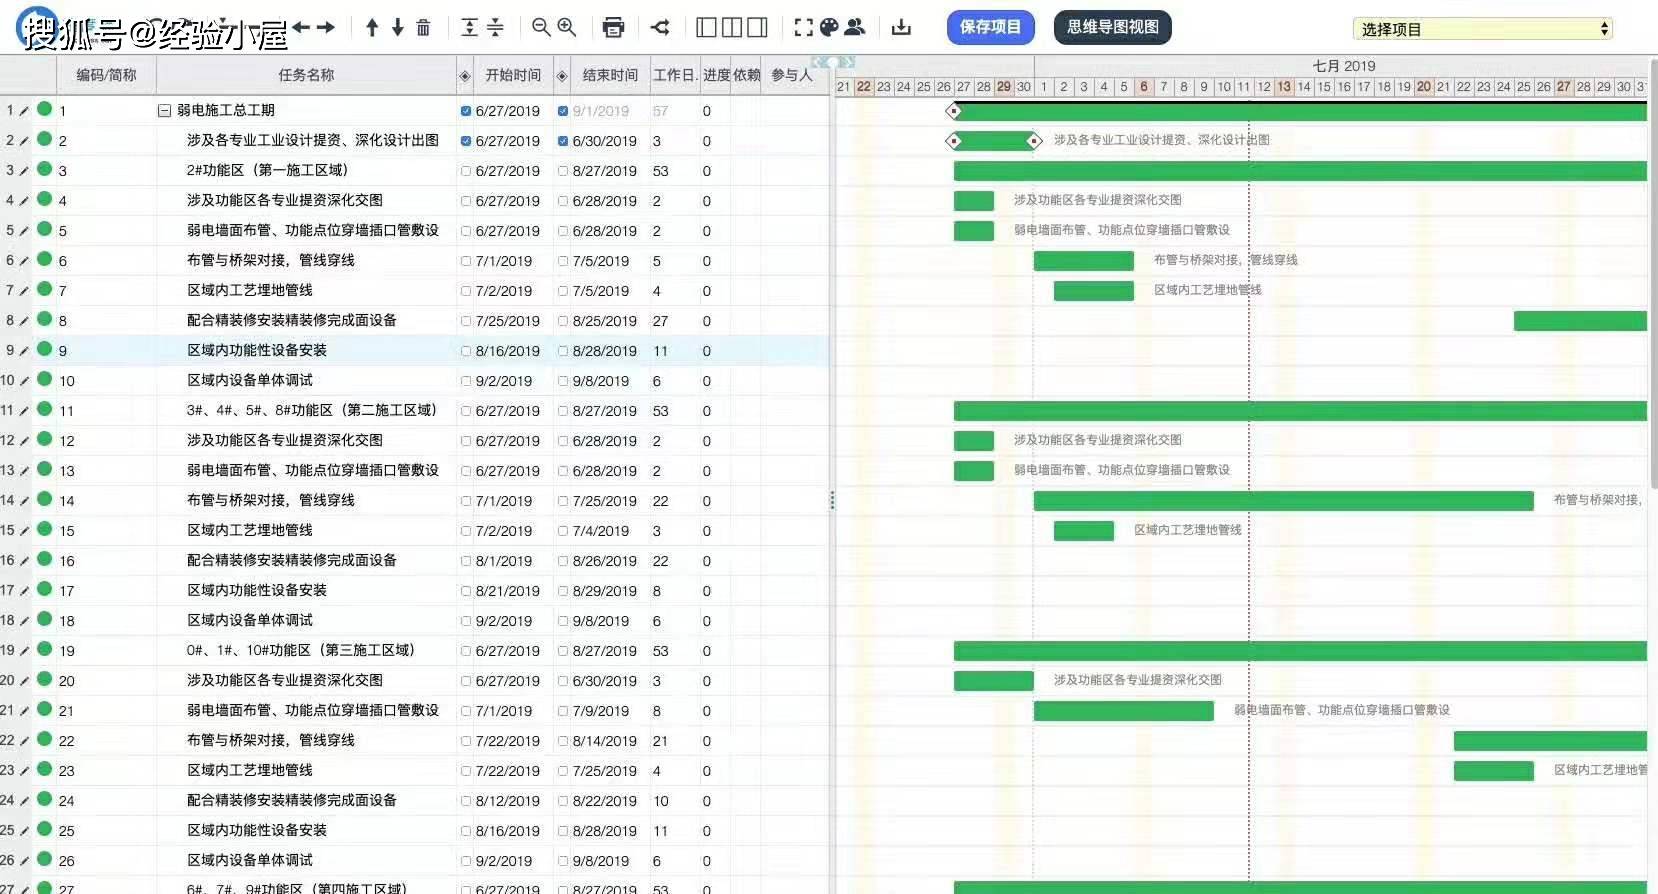The width and height of the screenshot is (1658, 894).
Task: Delete selected task with the trash icon
Action: (423, 28)
